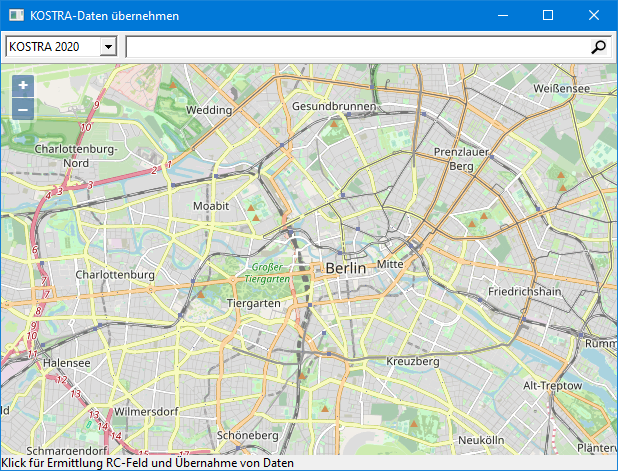Pick Gesundbrunnen on the map

tap(334, 106)
